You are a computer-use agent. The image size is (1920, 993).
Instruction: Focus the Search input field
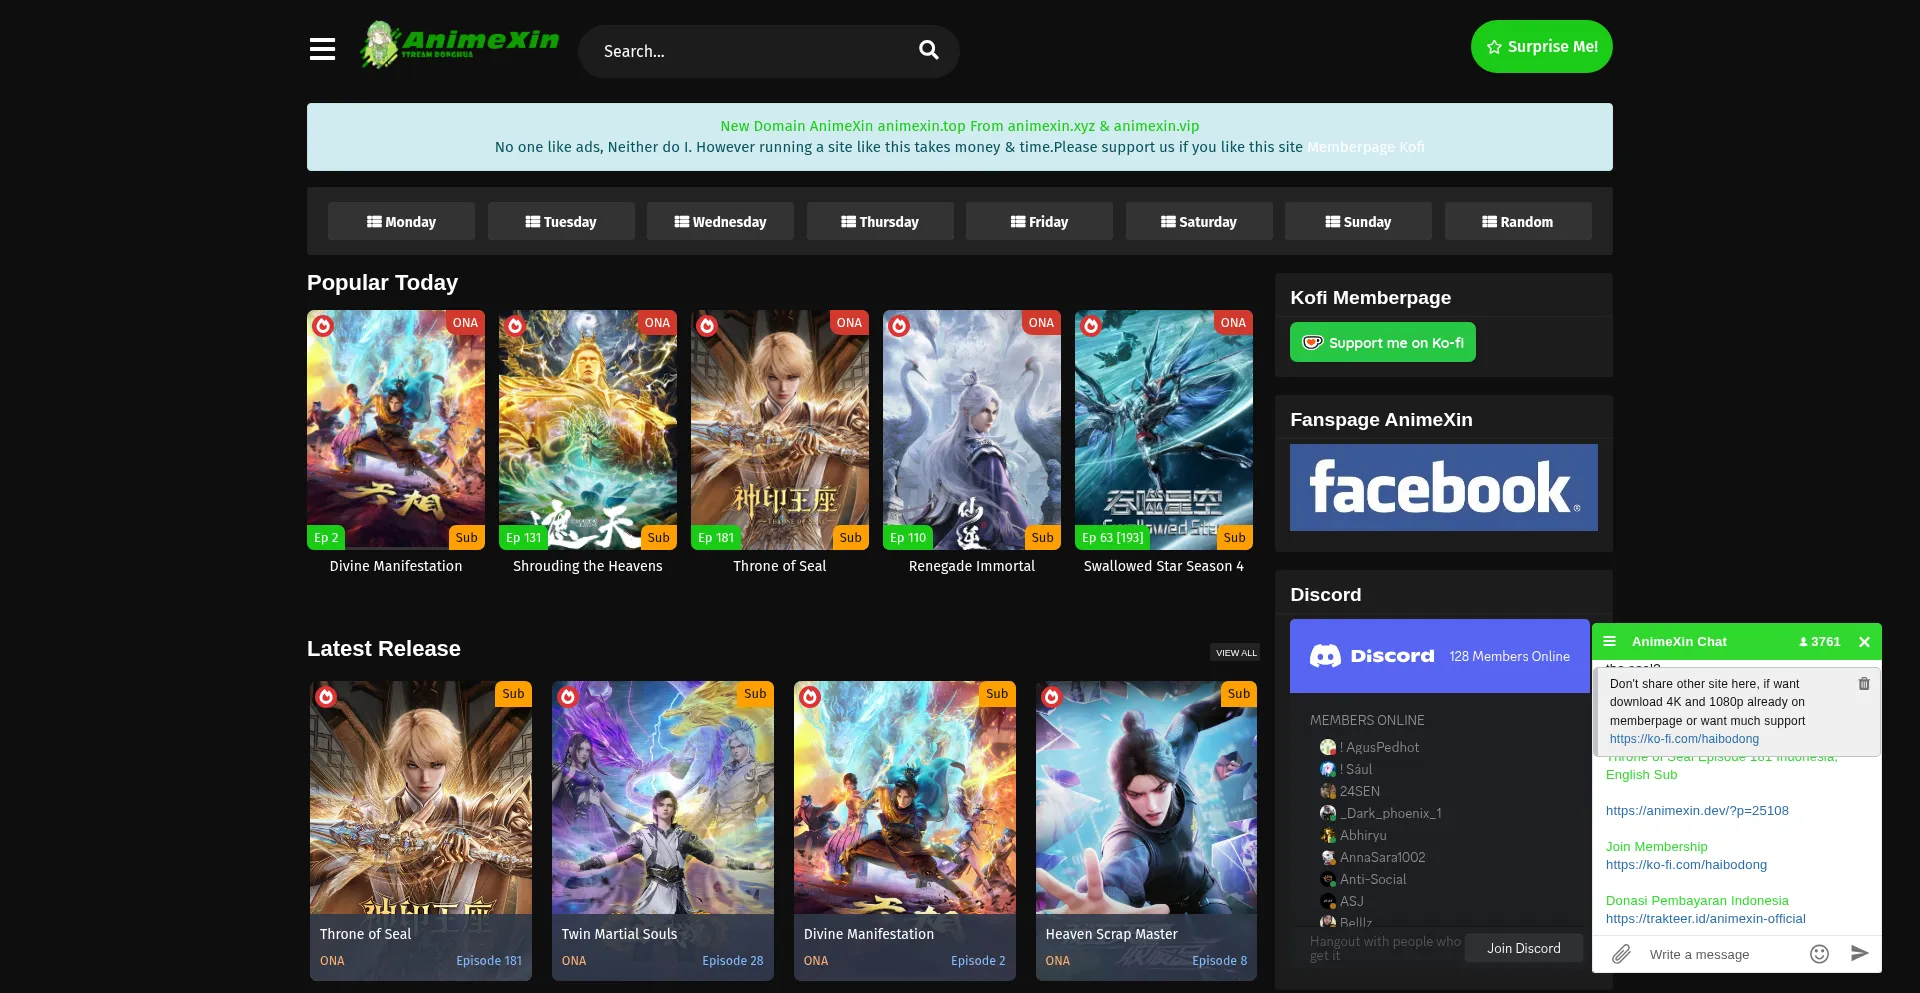(x=750, y=51)
